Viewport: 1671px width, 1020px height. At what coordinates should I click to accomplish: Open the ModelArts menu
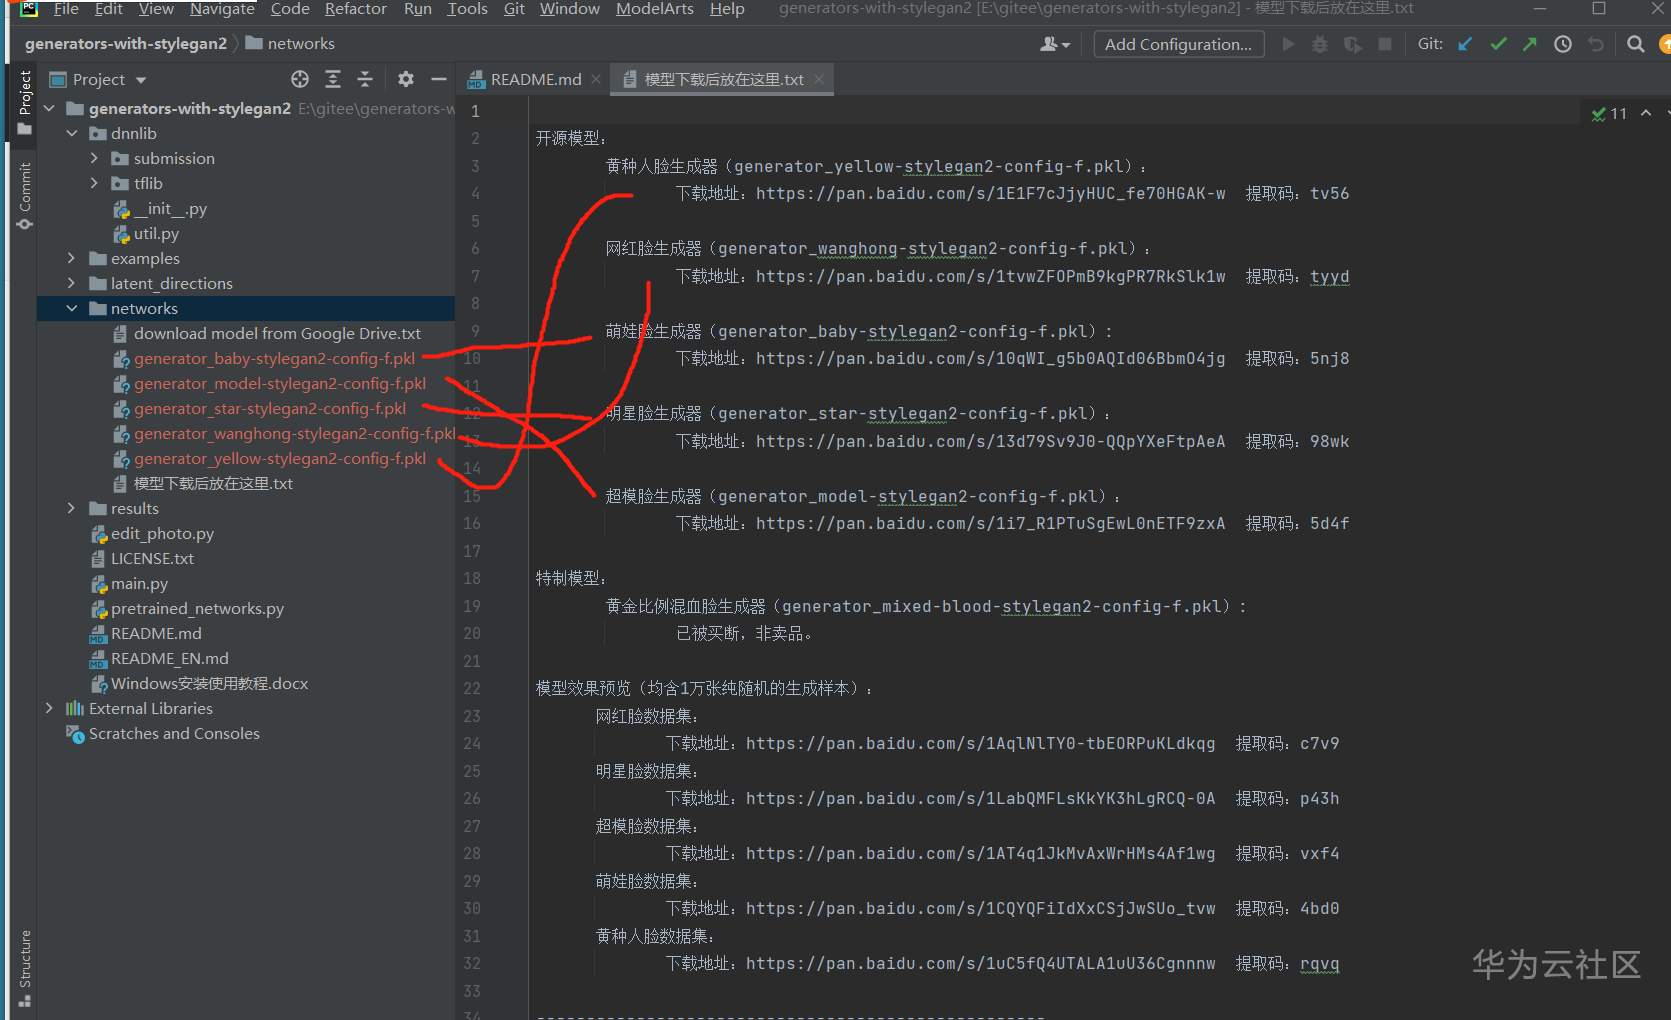click(654, 9)
